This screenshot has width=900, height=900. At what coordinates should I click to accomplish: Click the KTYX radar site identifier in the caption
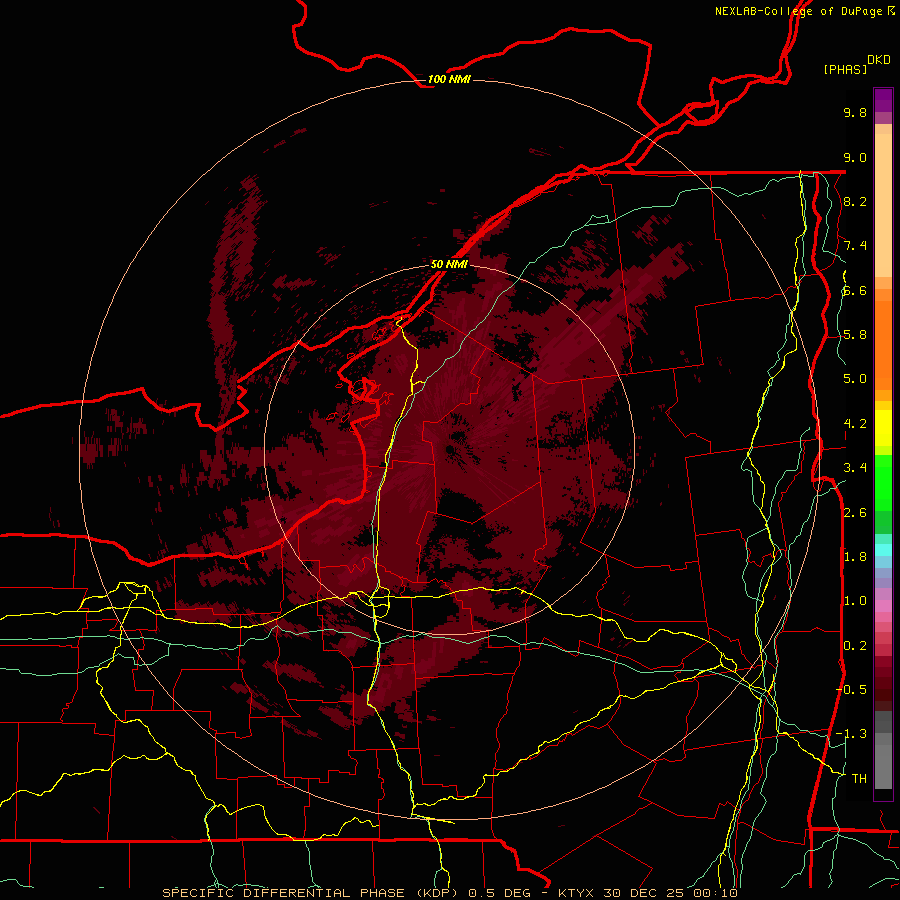(x=577, y=893)
